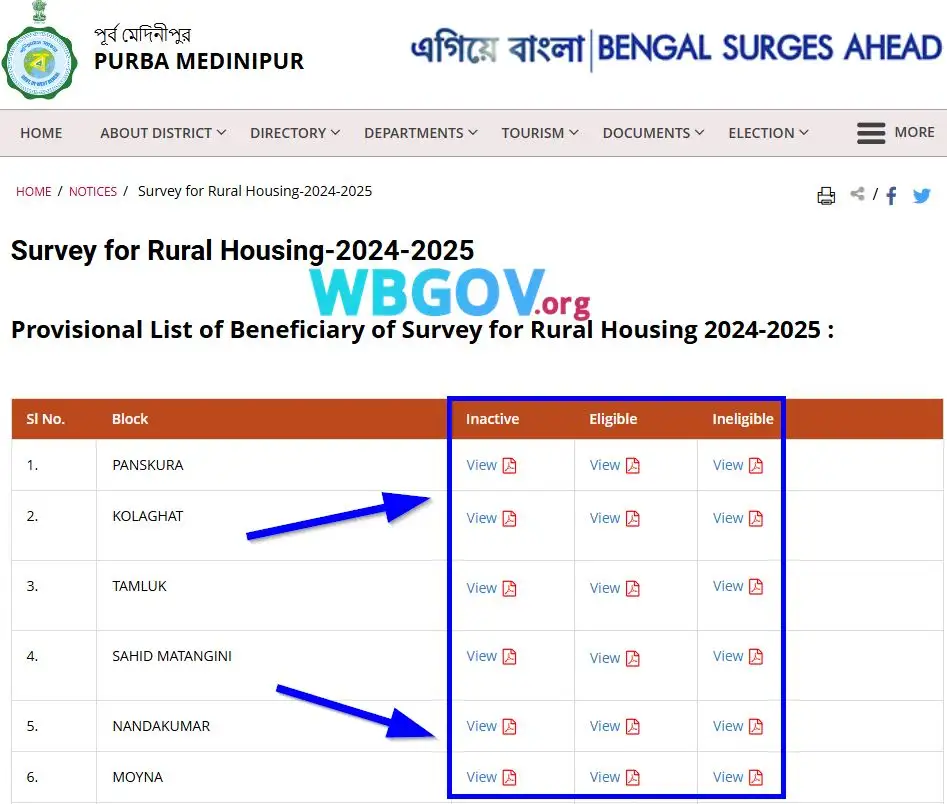
Task: Open the TOURISM menu
Action: [x=533, y=132]
